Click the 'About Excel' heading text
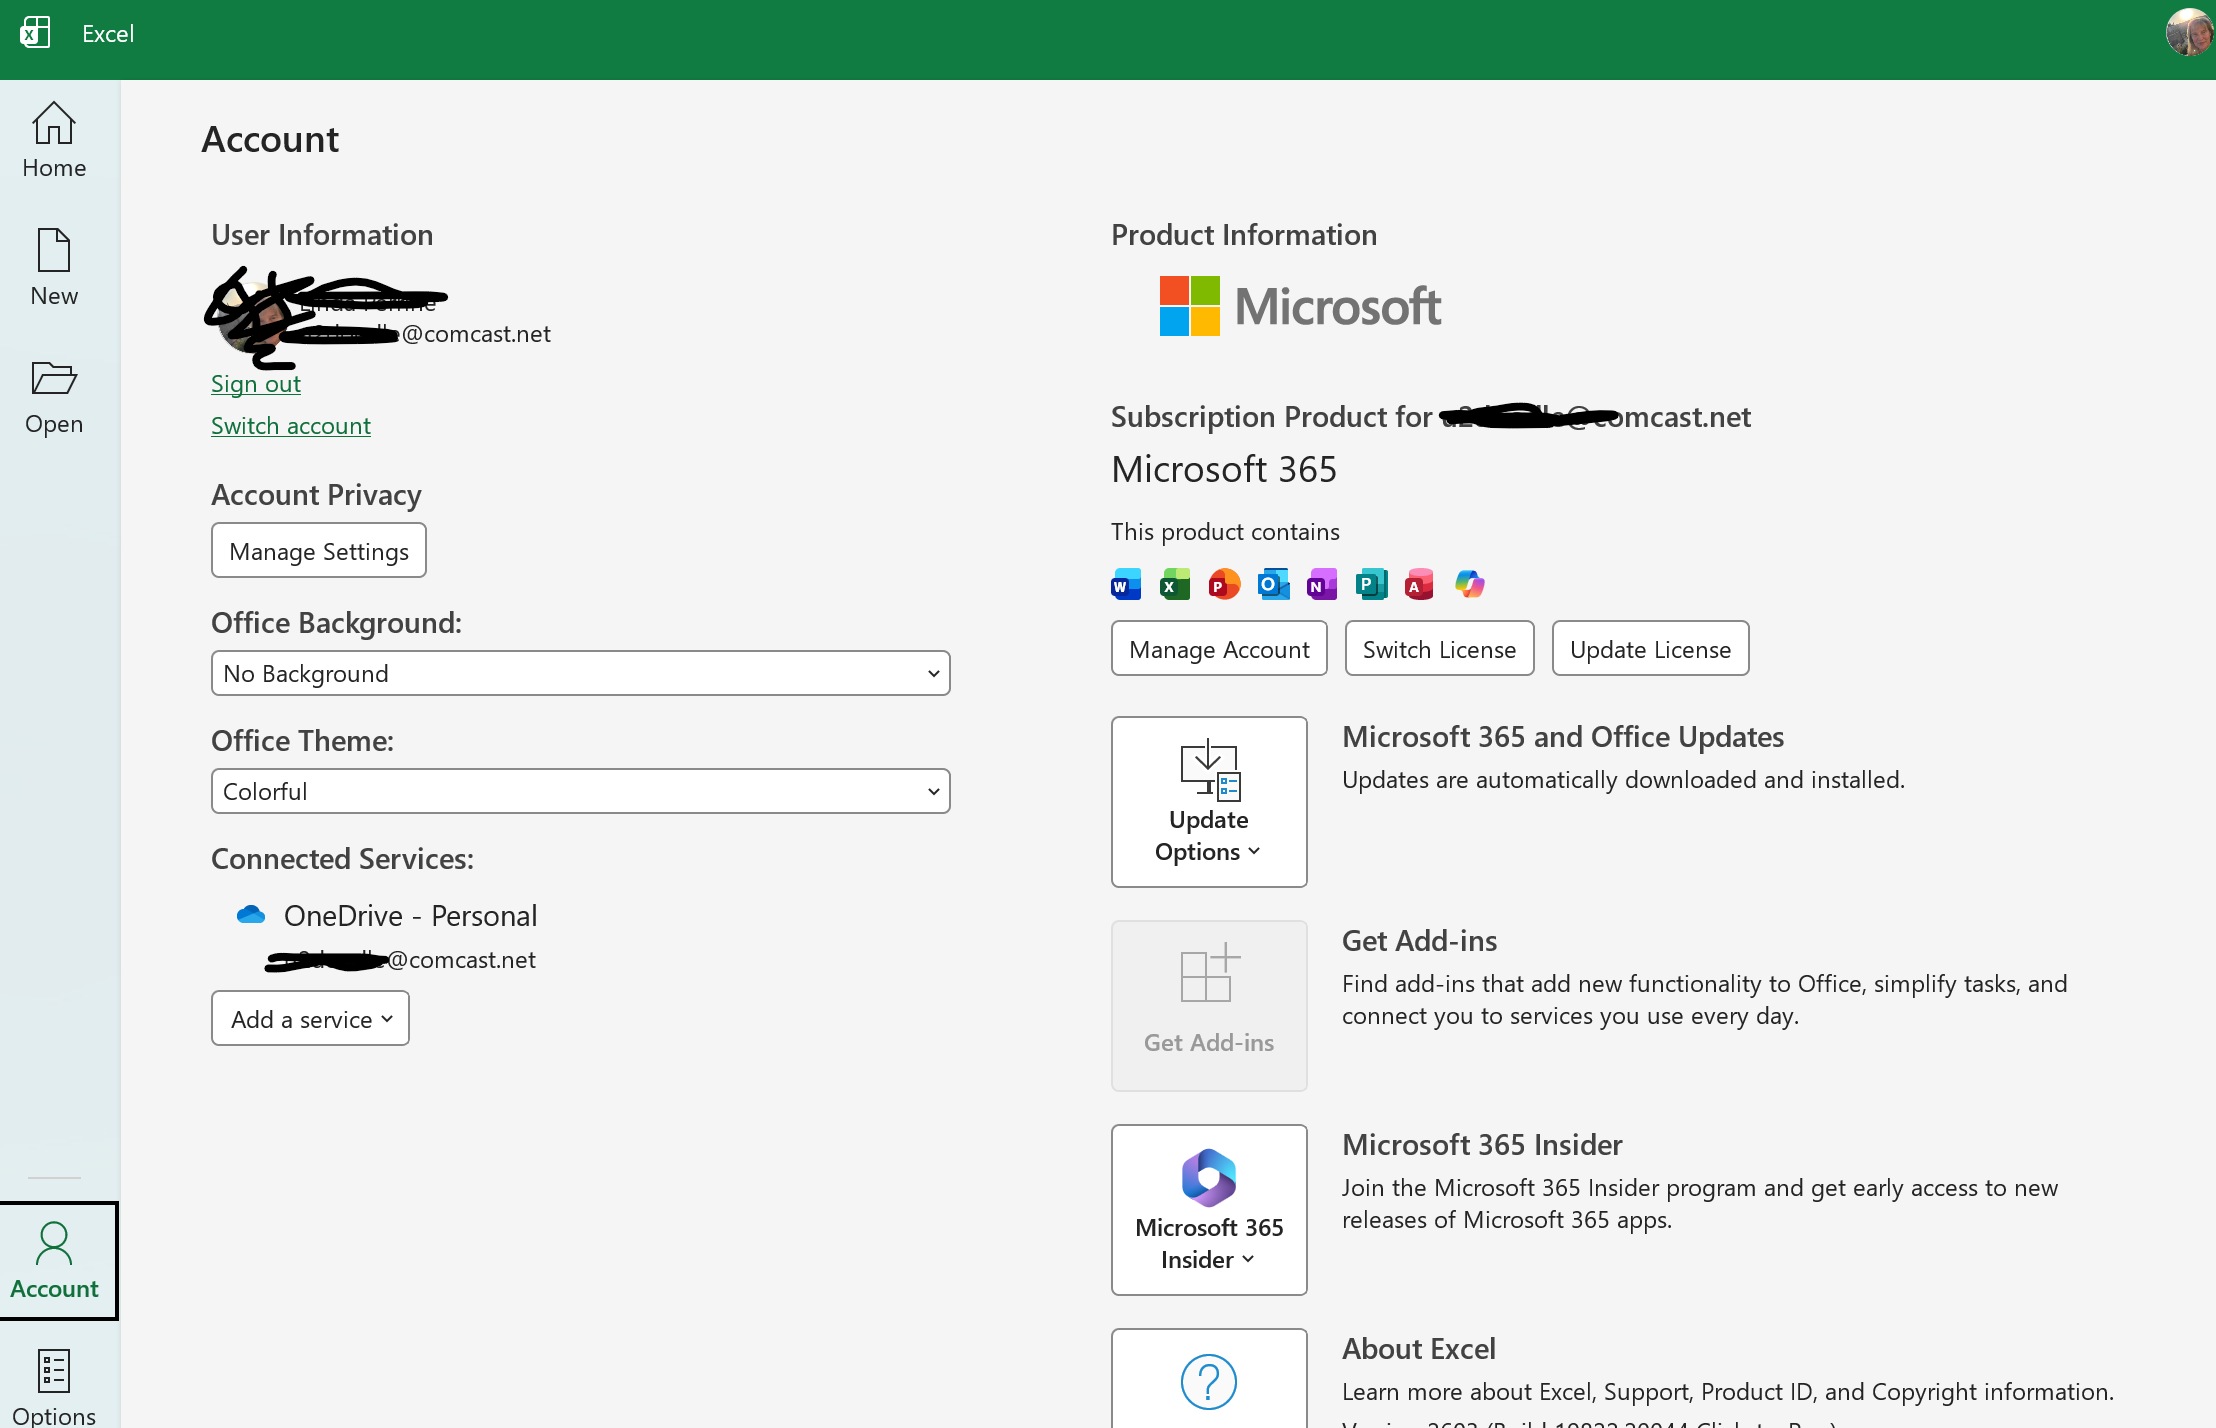 click(x=1419, y=1349)
